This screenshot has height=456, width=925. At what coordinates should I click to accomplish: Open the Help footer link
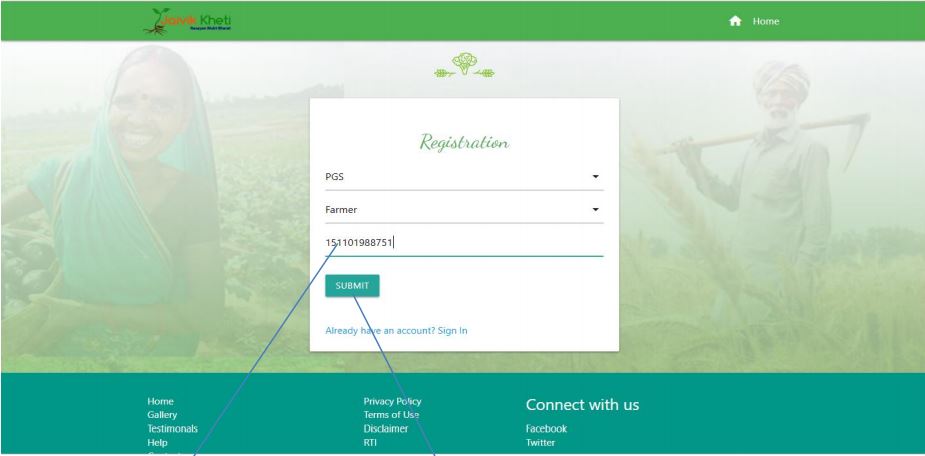click(x=158, y=442)
